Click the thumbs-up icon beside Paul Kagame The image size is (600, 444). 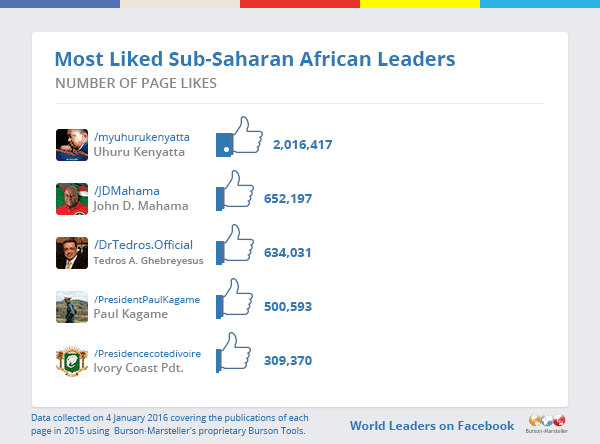pos(235,299)
